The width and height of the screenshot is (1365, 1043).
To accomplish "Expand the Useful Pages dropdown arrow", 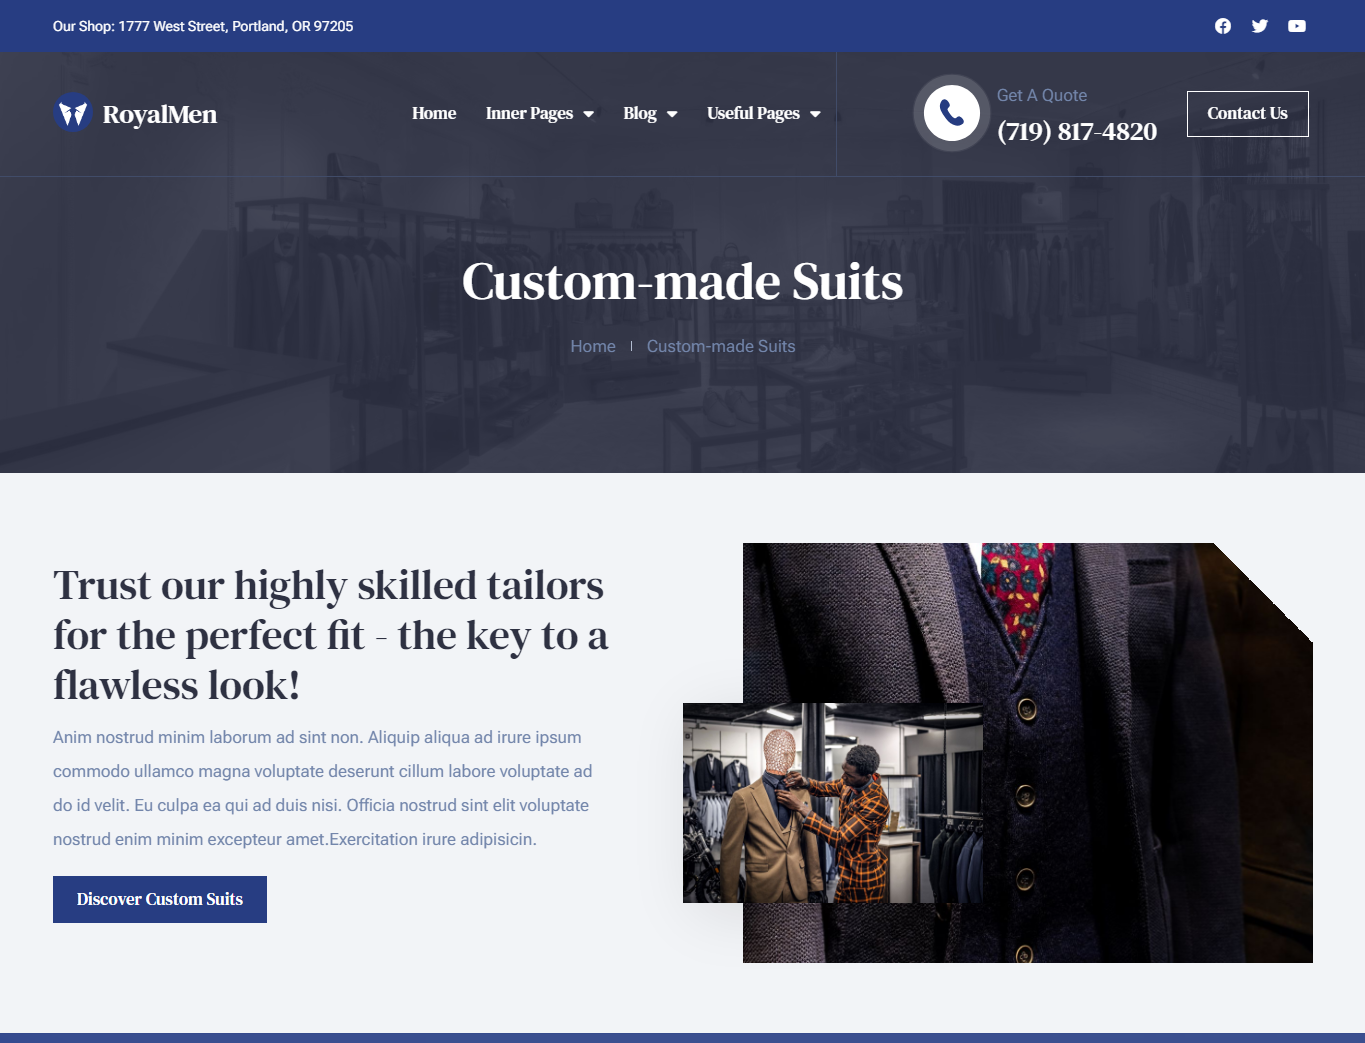I will (815, 114).
